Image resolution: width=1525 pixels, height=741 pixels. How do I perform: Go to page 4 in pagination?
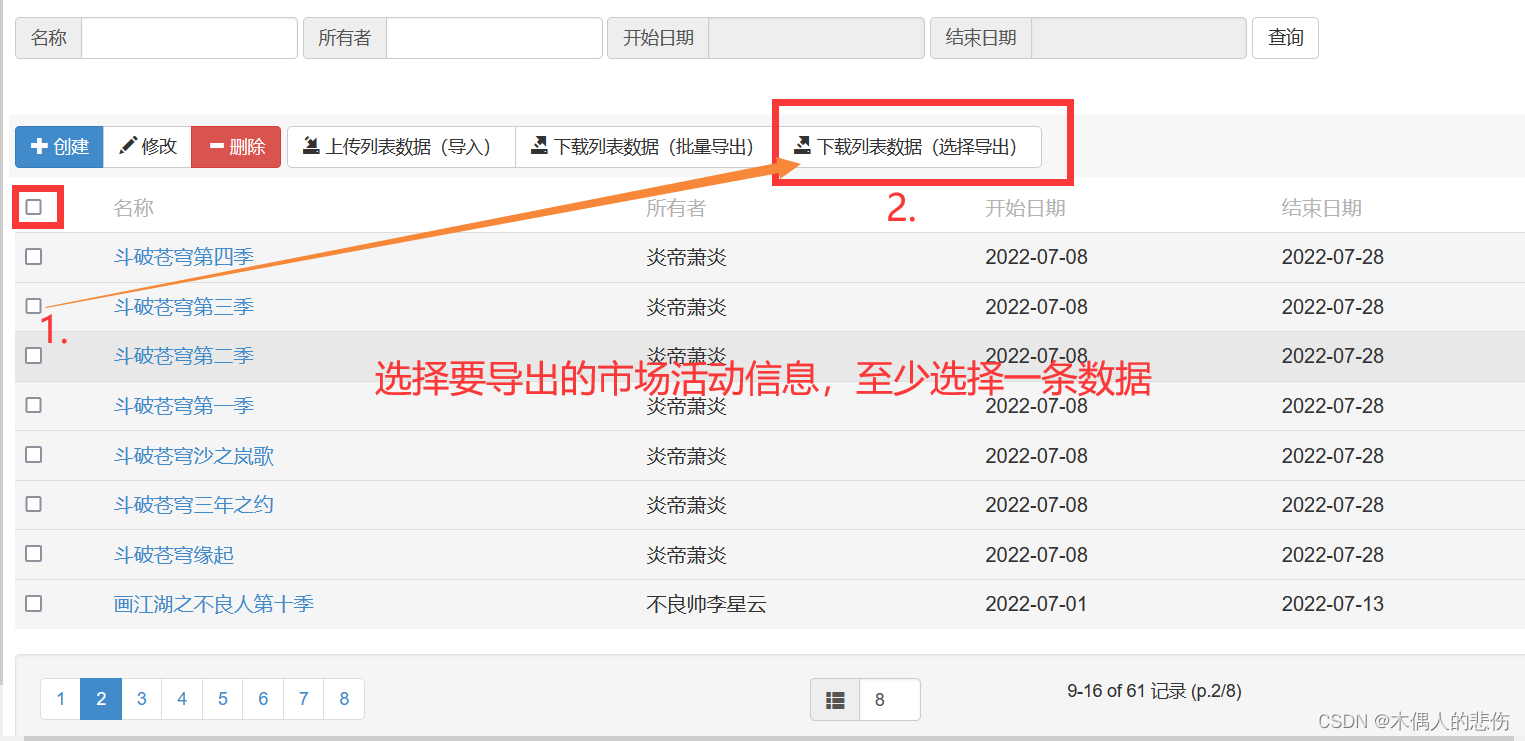[182, 699]
